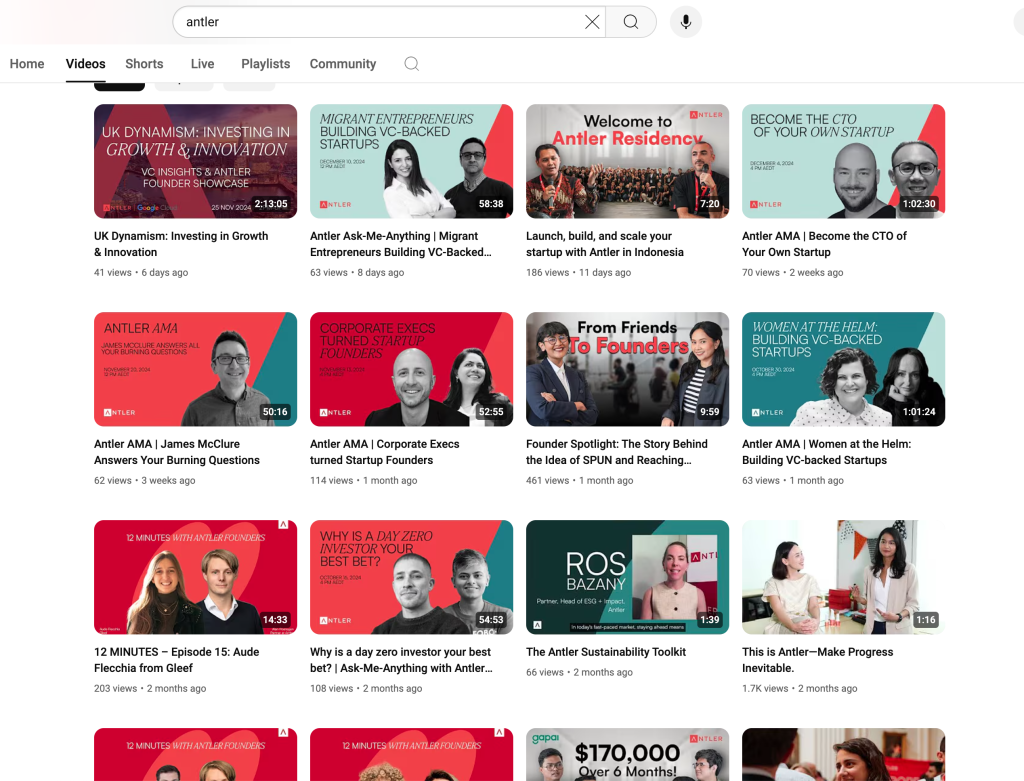Play the Welcome to Antler Residency thumbnail

[x=627, y=161]
